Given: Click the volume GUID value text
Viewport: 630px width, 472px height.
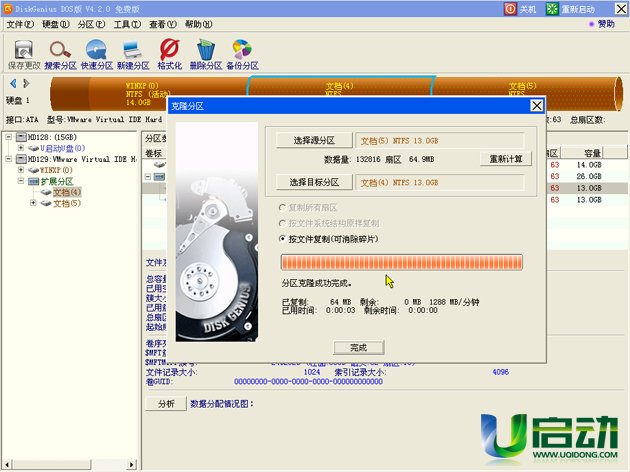Looking at the screenshot, I should [x=308, y=381].
